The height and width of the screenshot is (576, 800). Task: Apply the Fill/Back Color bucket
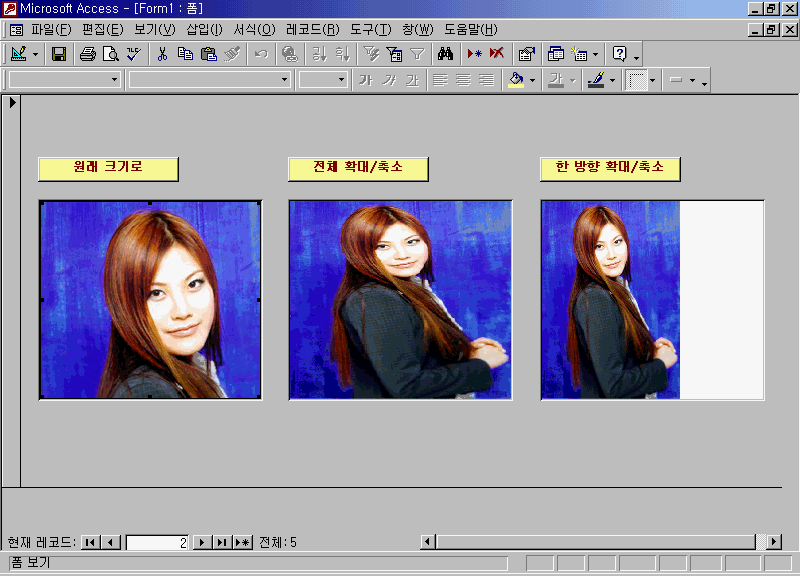tap(516, 80)
